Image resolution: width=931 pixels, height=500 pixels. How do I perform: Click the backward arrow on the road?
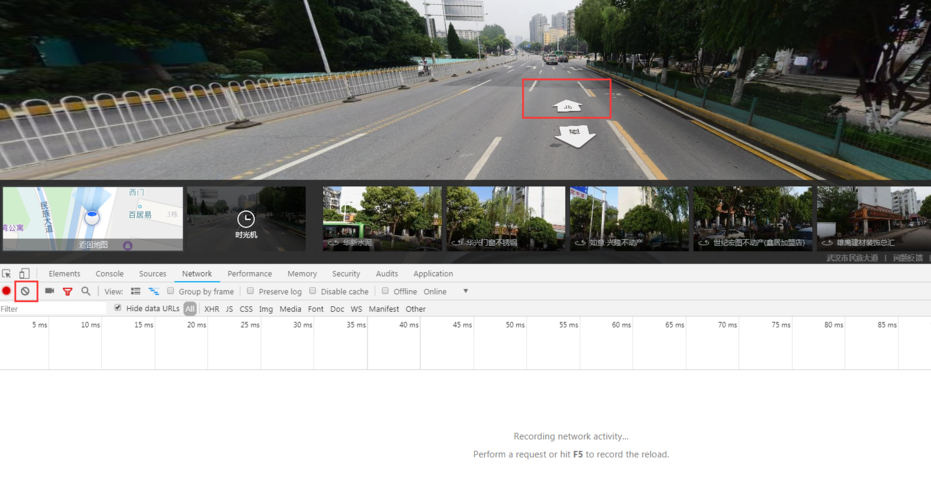[x=575, y=136]
